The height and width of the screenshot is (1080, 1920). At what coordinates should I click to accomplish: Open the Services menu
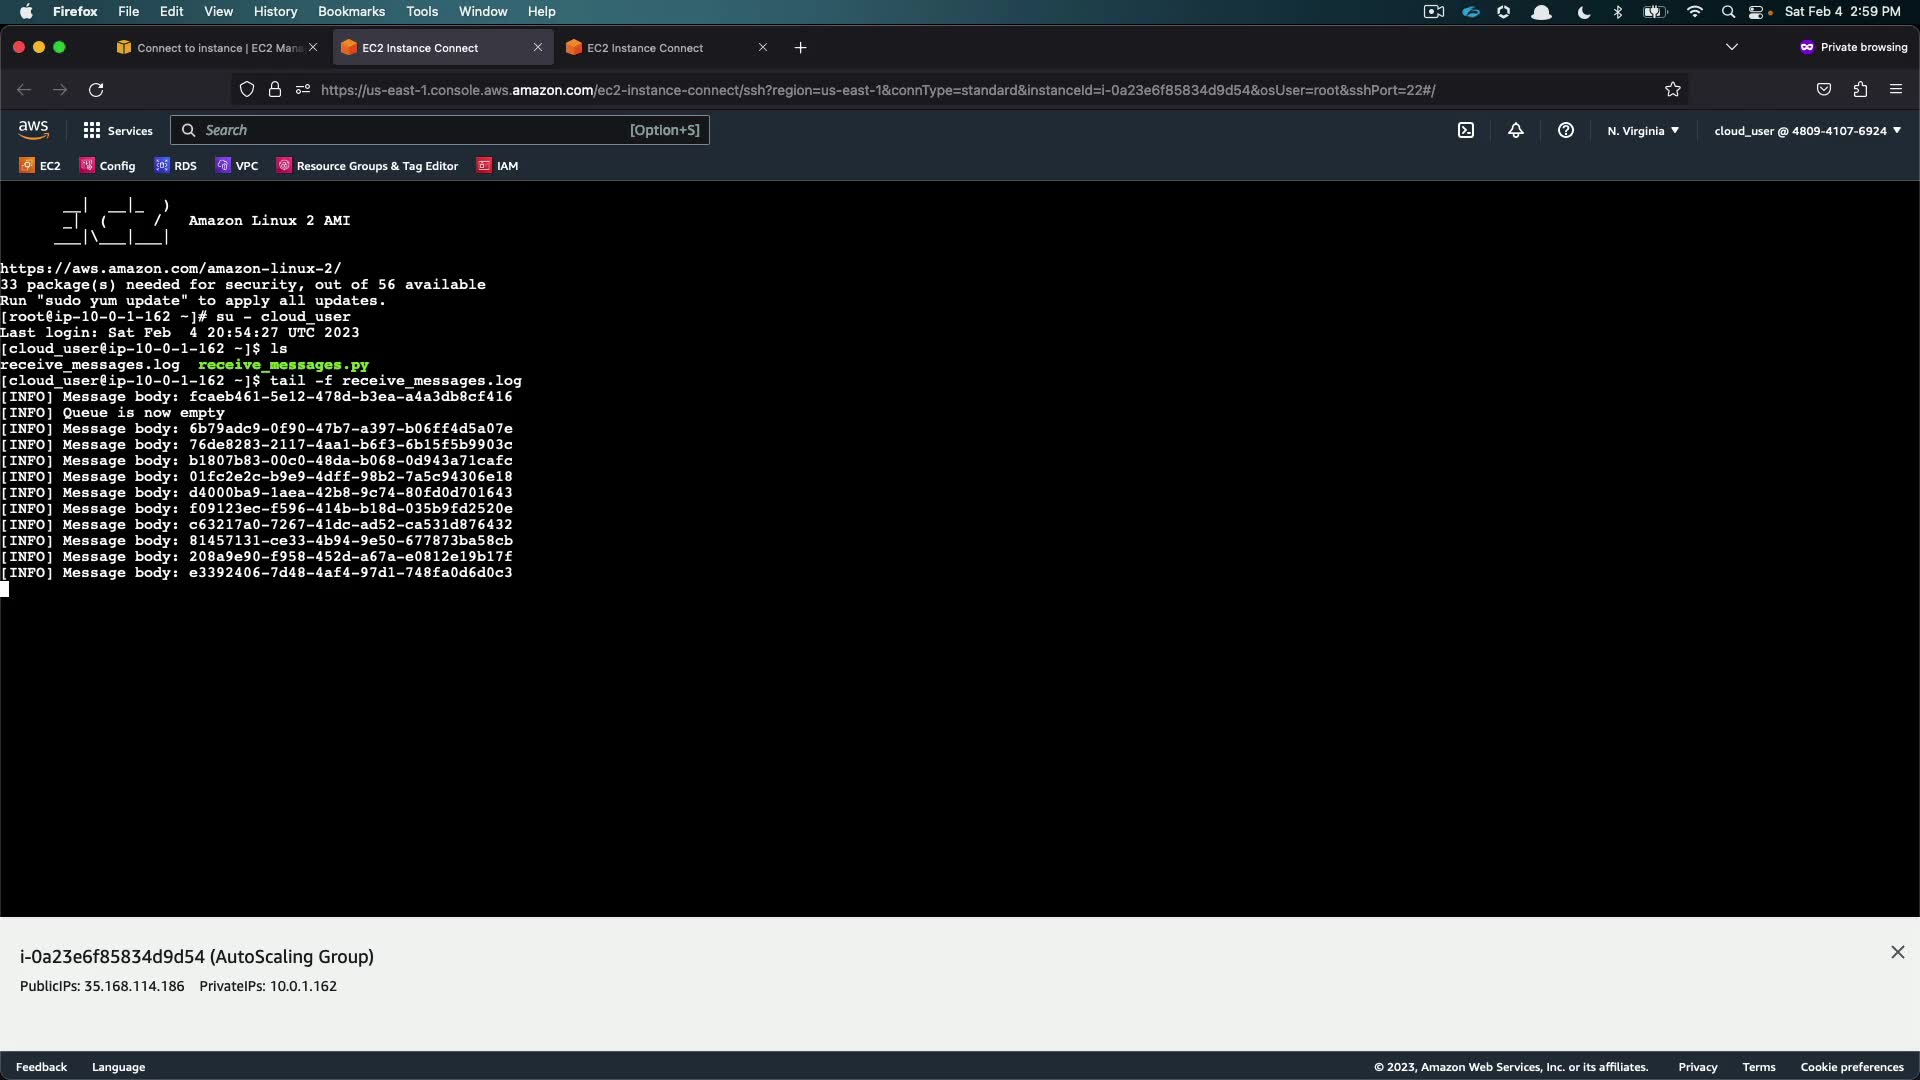118,131
